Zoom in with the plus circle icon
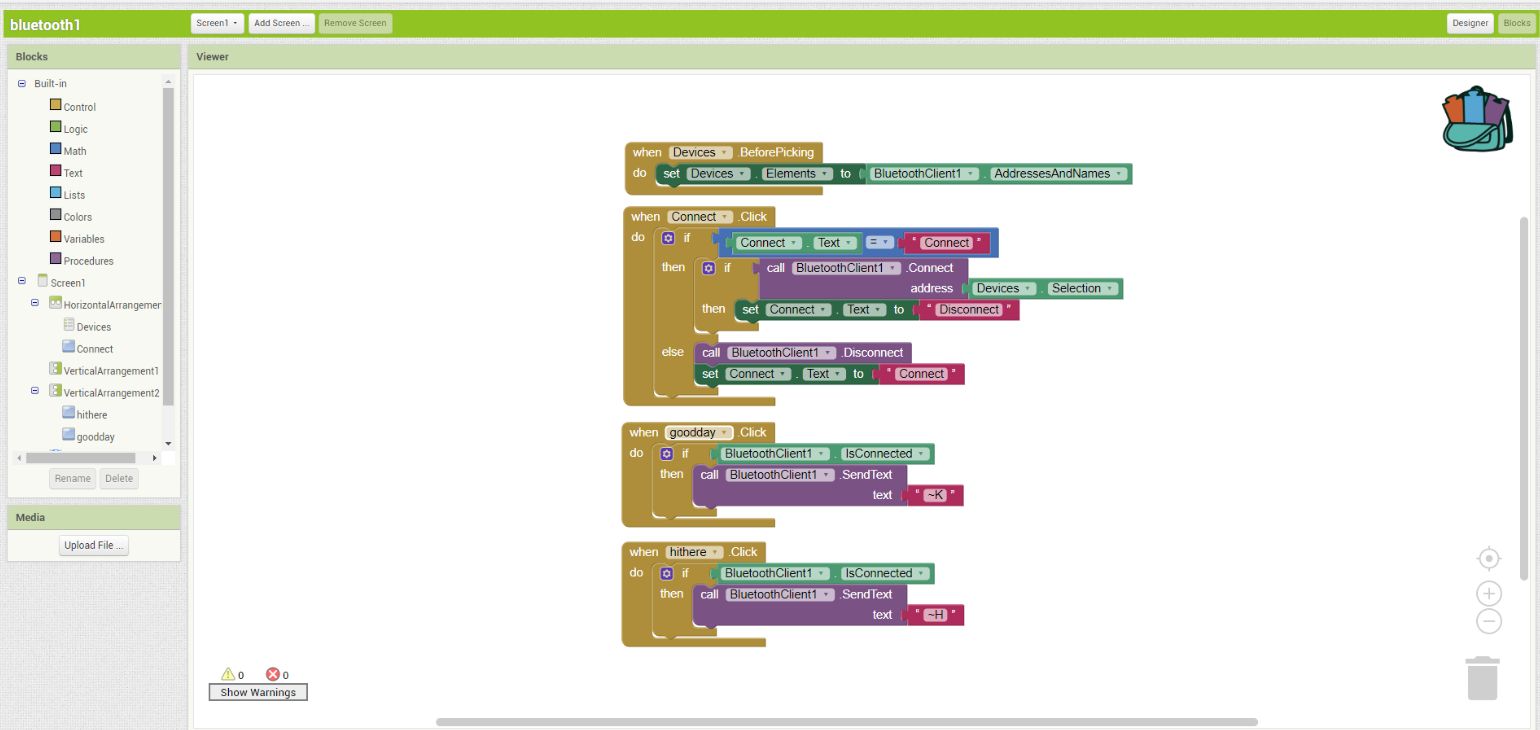This screenshot has height=730, width=1540. point(1489,594)
